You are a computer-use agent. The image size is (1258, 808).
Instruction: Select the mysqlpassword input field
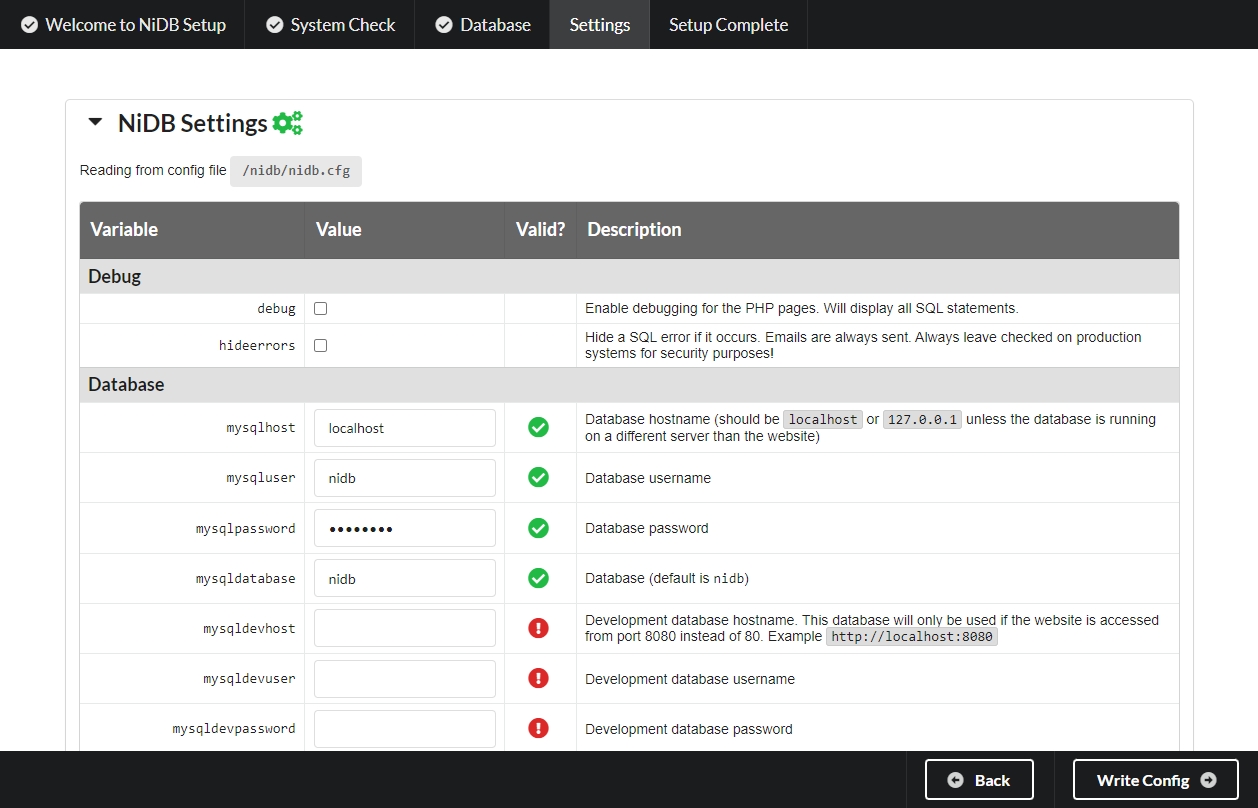point(404,528)
